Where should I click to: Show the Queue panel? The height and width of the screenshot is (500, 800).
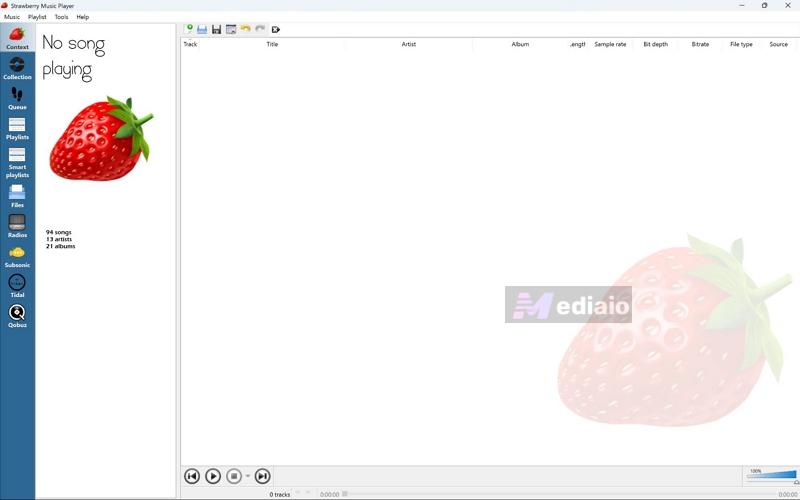click(x=17, y=98)
